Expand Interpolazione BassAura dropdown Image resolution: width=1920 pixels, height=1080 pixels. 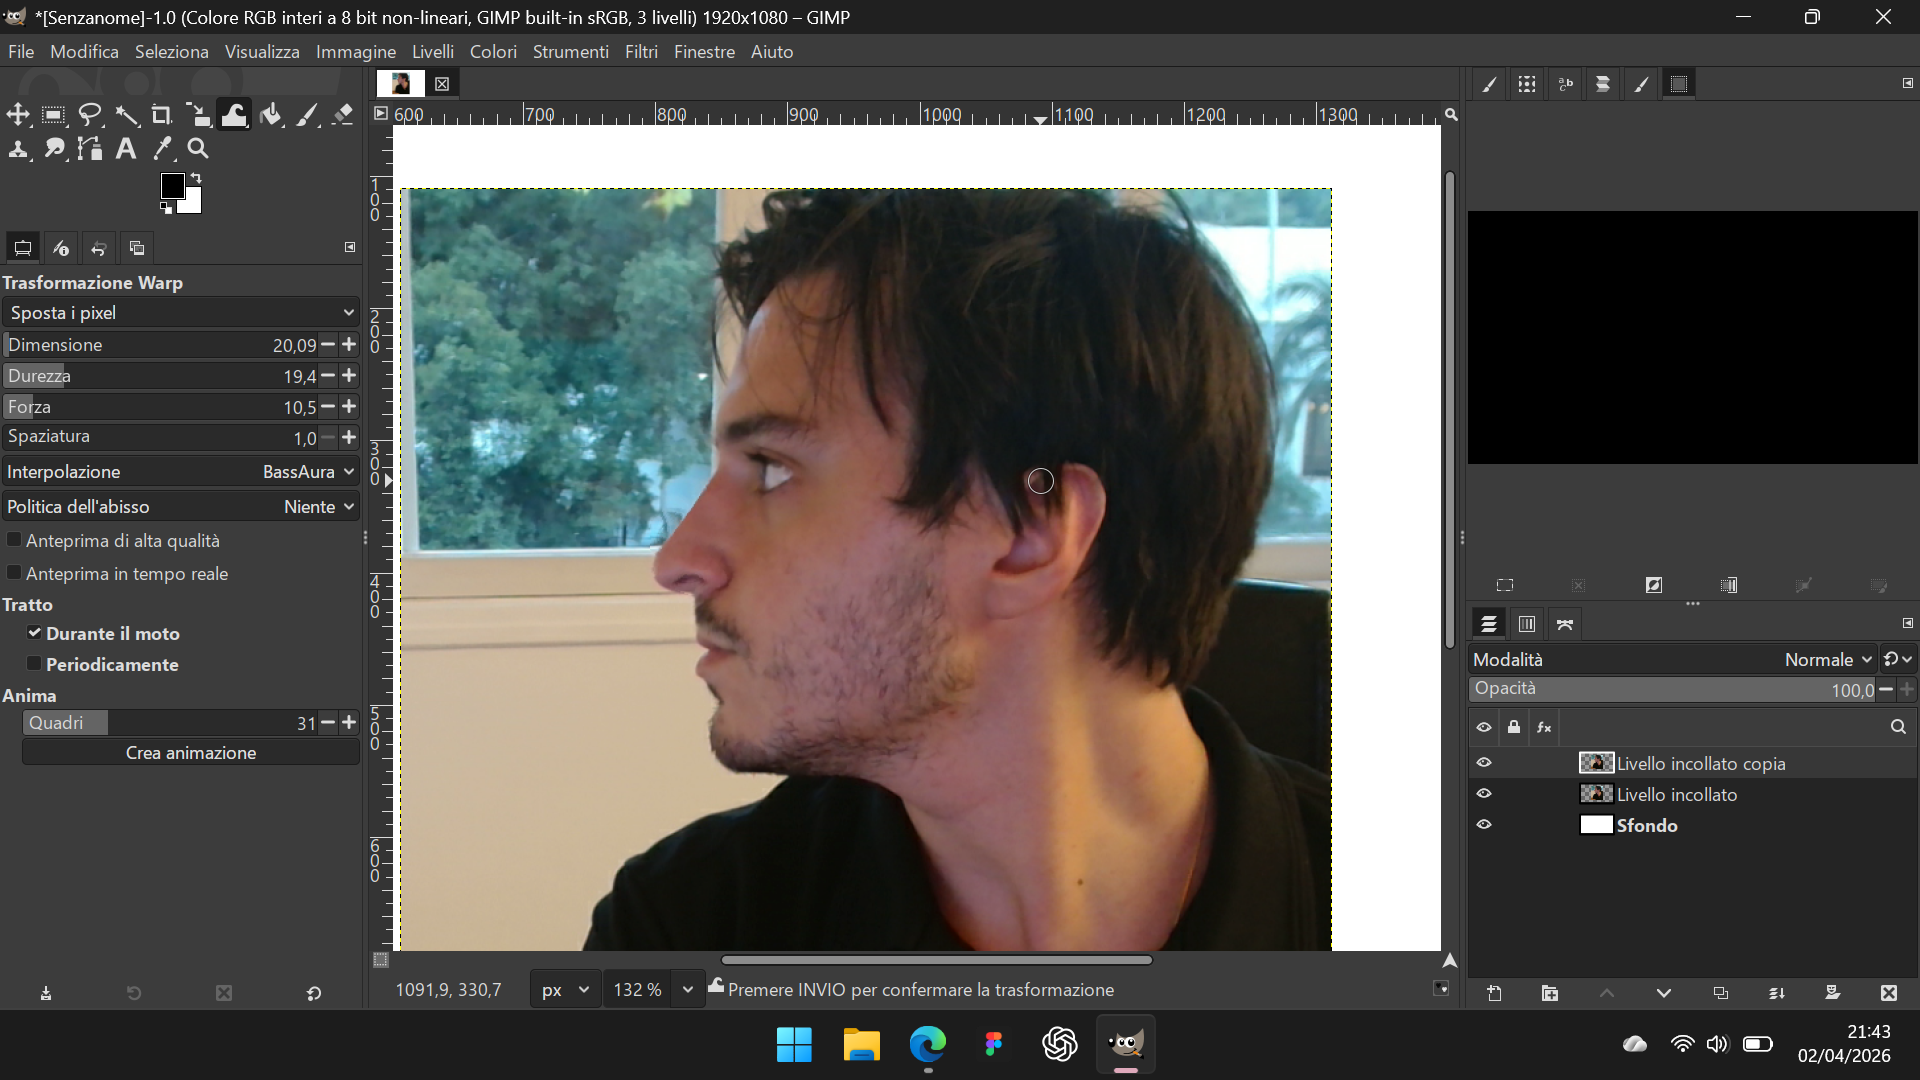(180, 472)
